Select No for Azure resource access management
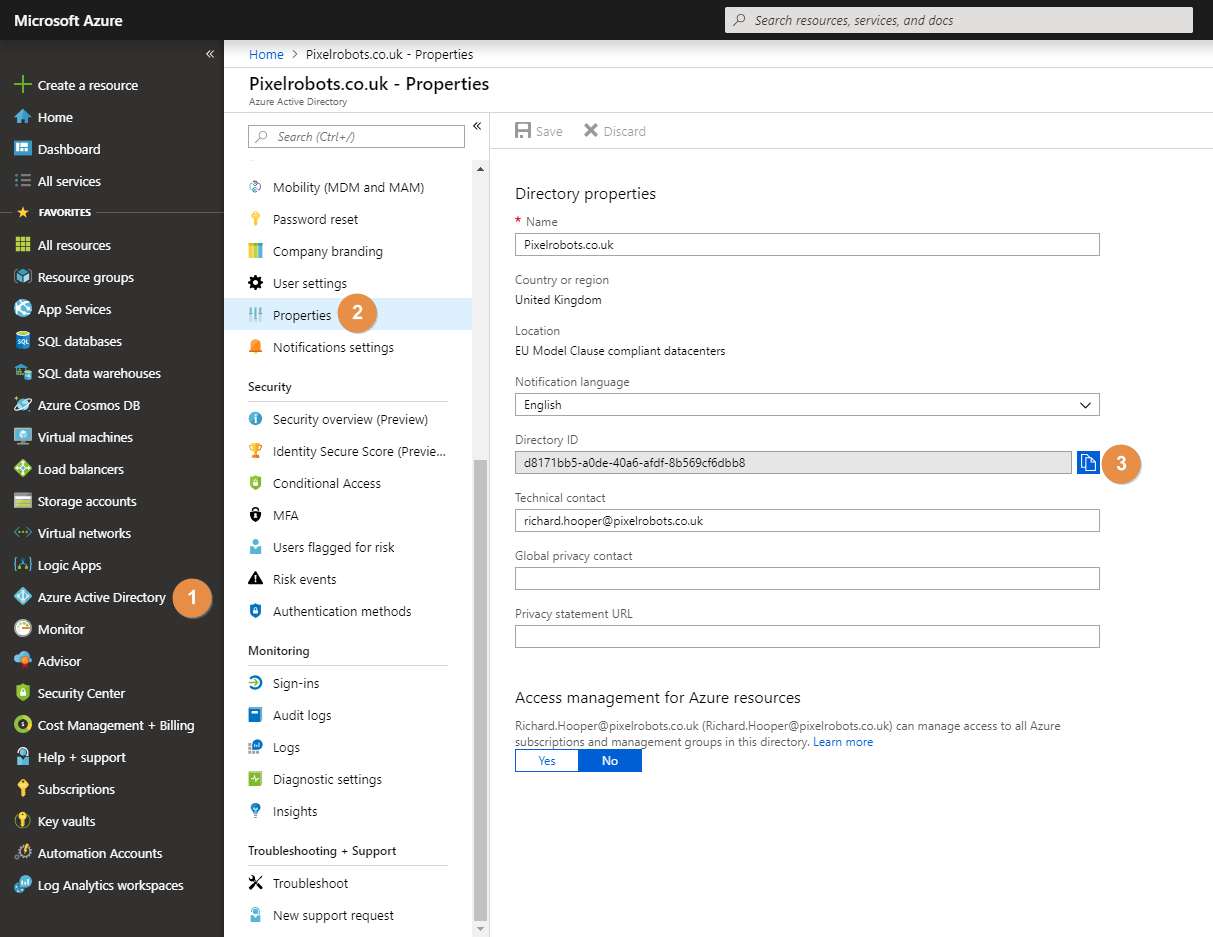The width and height of the screenshot is (1213, 937). [609, 760]
